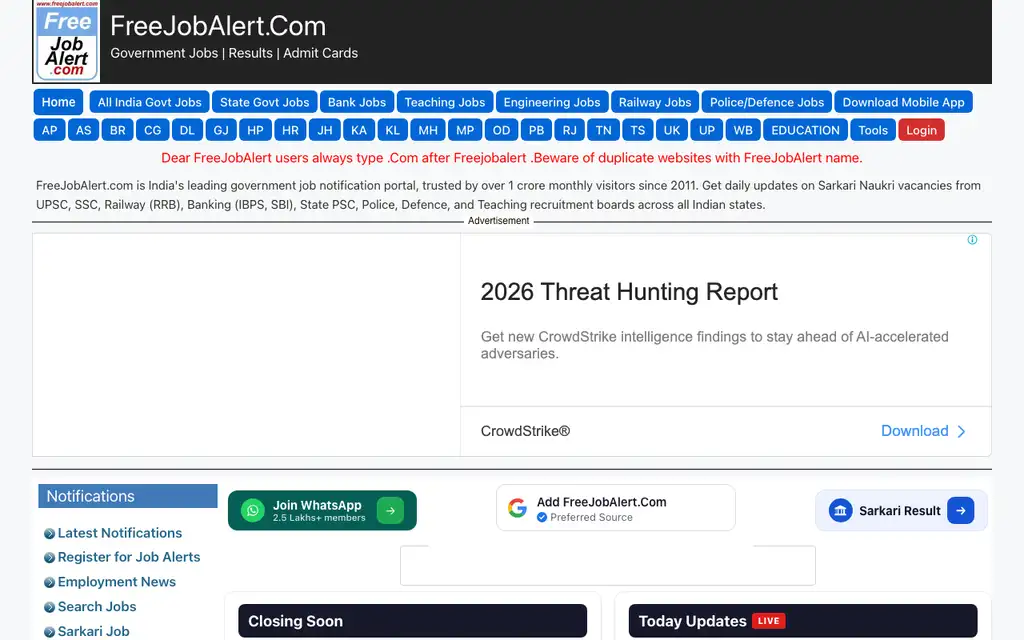Viewport: 1024px width, 640px height.
Task: Open Sarkari Job sidebar link
Action: point(93,632)
